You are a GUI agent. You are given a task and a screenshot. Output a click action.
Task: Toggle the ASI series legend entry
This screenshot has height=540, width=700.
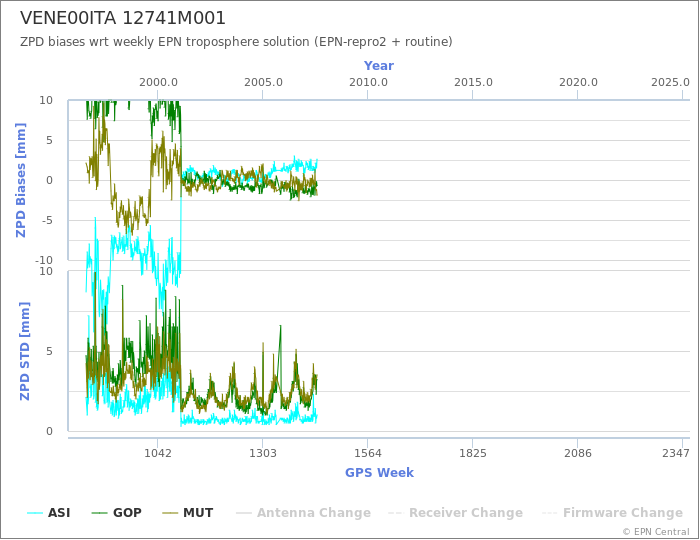(x=49, y=513)
